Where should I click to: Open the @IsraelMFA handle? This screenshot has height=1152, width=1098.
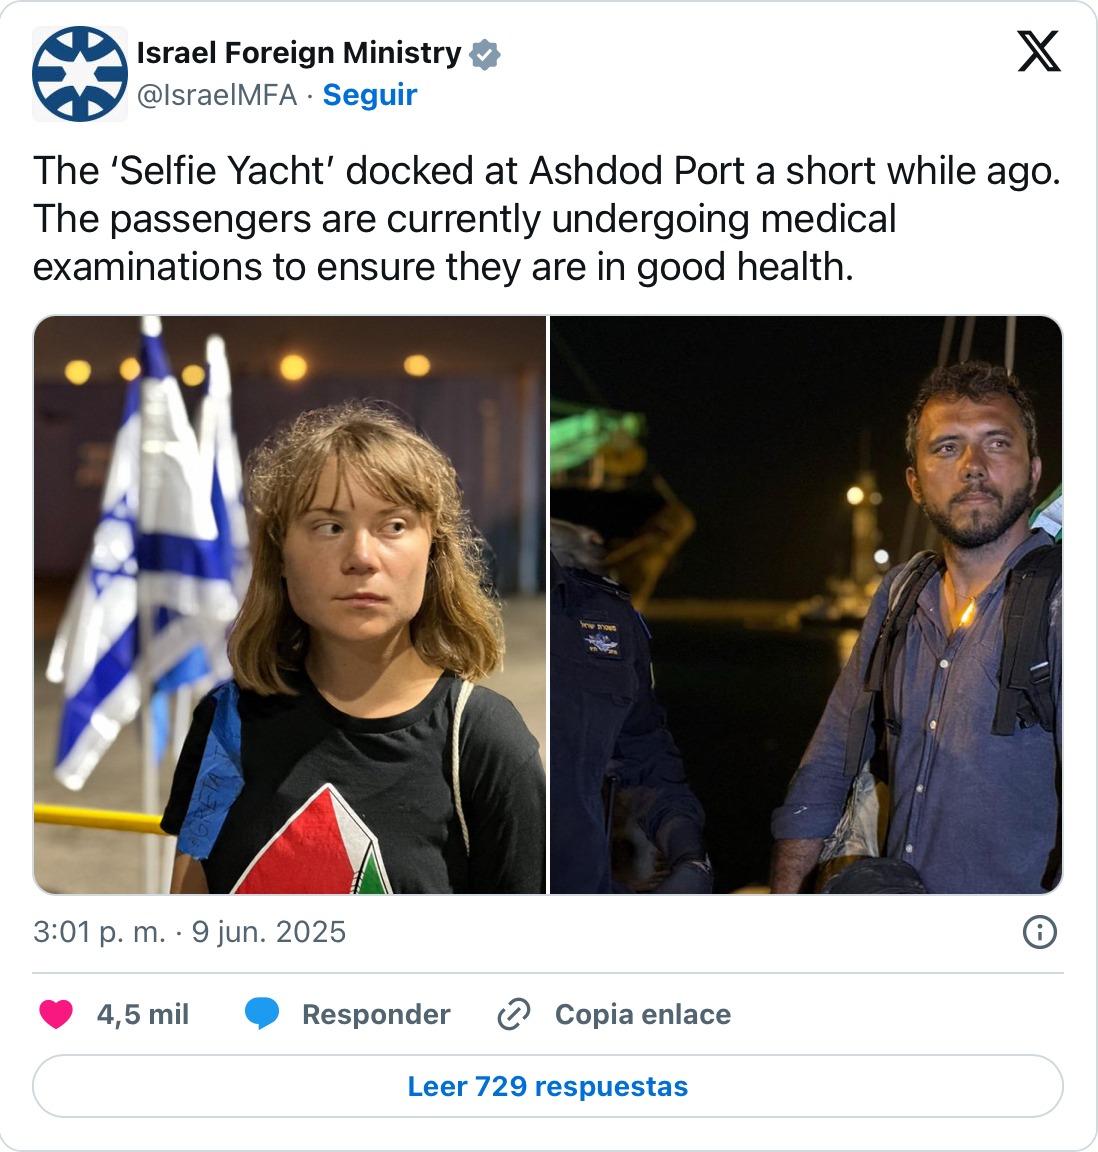(217, 95)
